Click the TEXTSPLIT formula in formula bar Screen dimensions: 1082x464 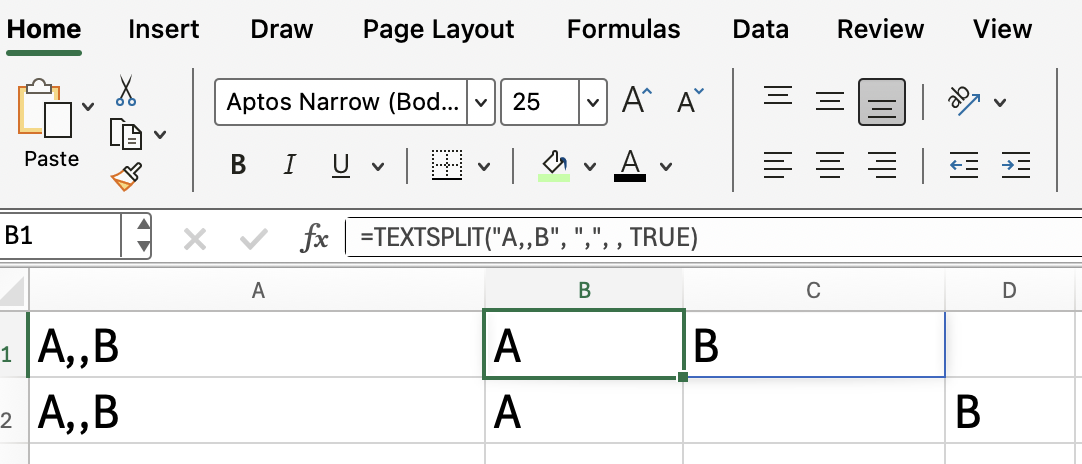tap(529, 238)
